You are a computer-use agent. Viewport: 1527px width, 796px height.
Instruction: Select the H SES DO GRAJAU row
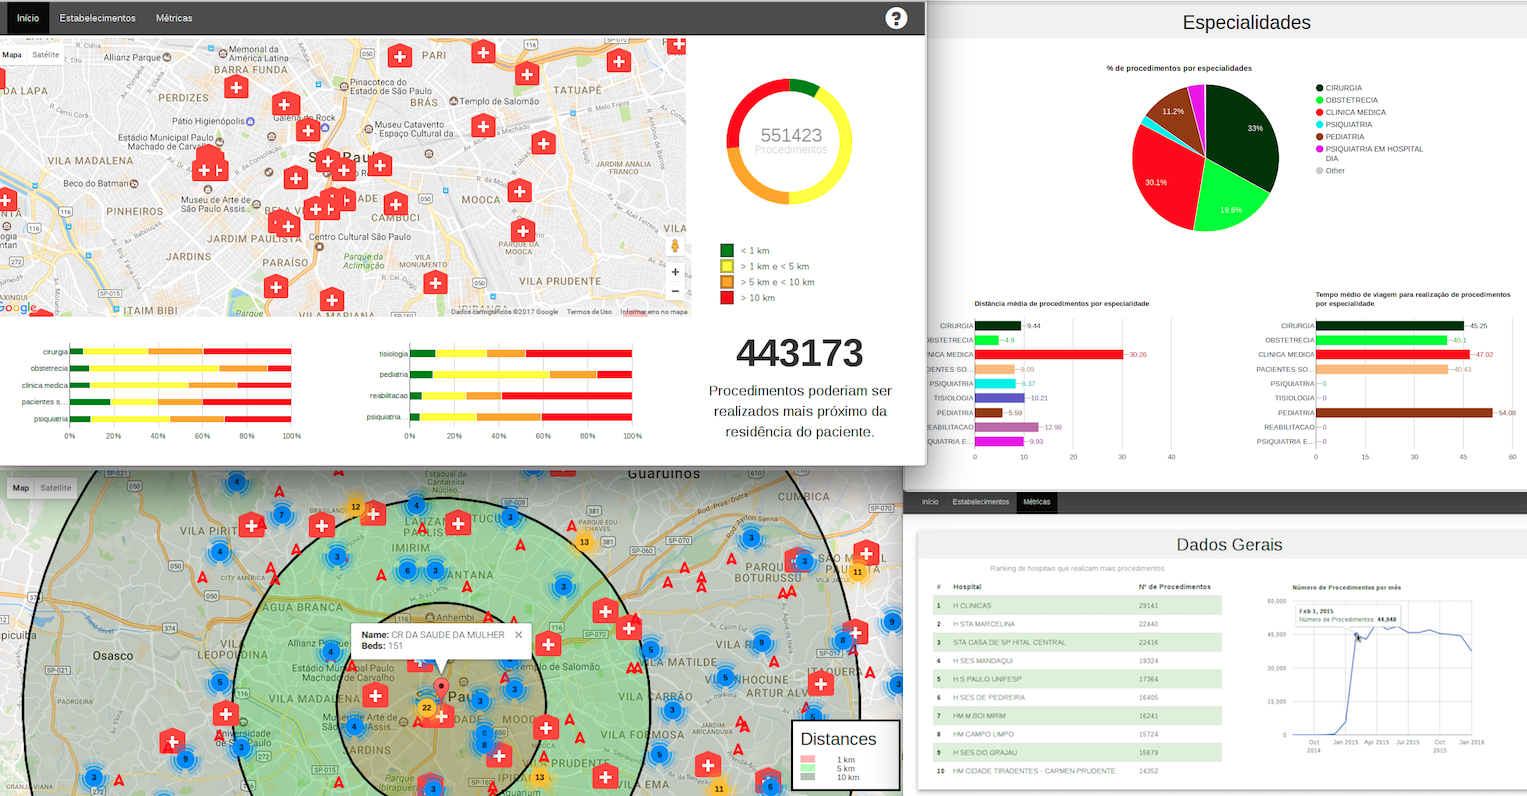1076,753
